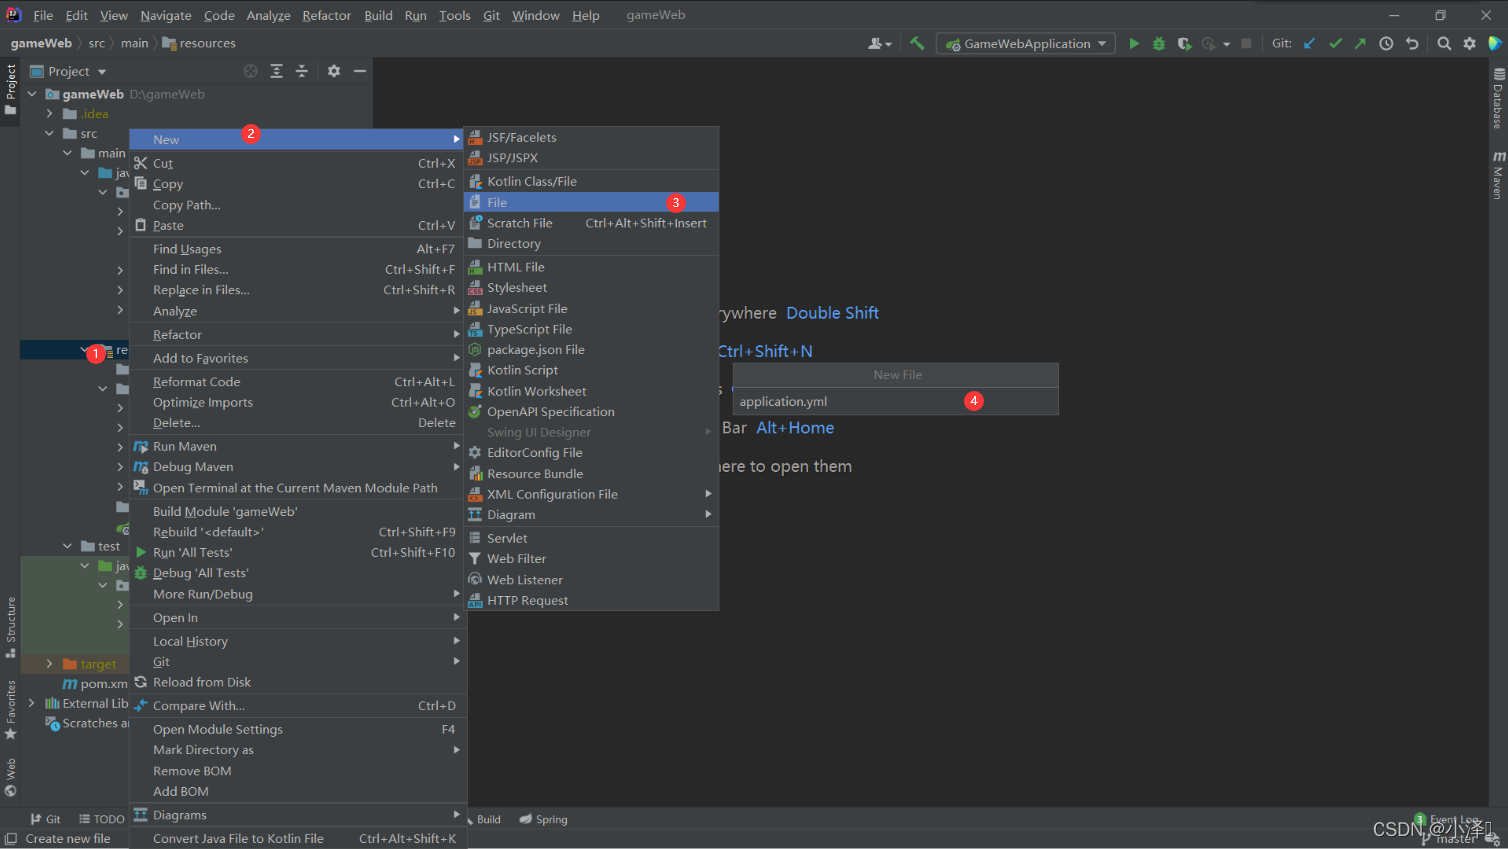1508x849 pixels.
Task: Choose HTML File in submenu
Action: [591, 267]
